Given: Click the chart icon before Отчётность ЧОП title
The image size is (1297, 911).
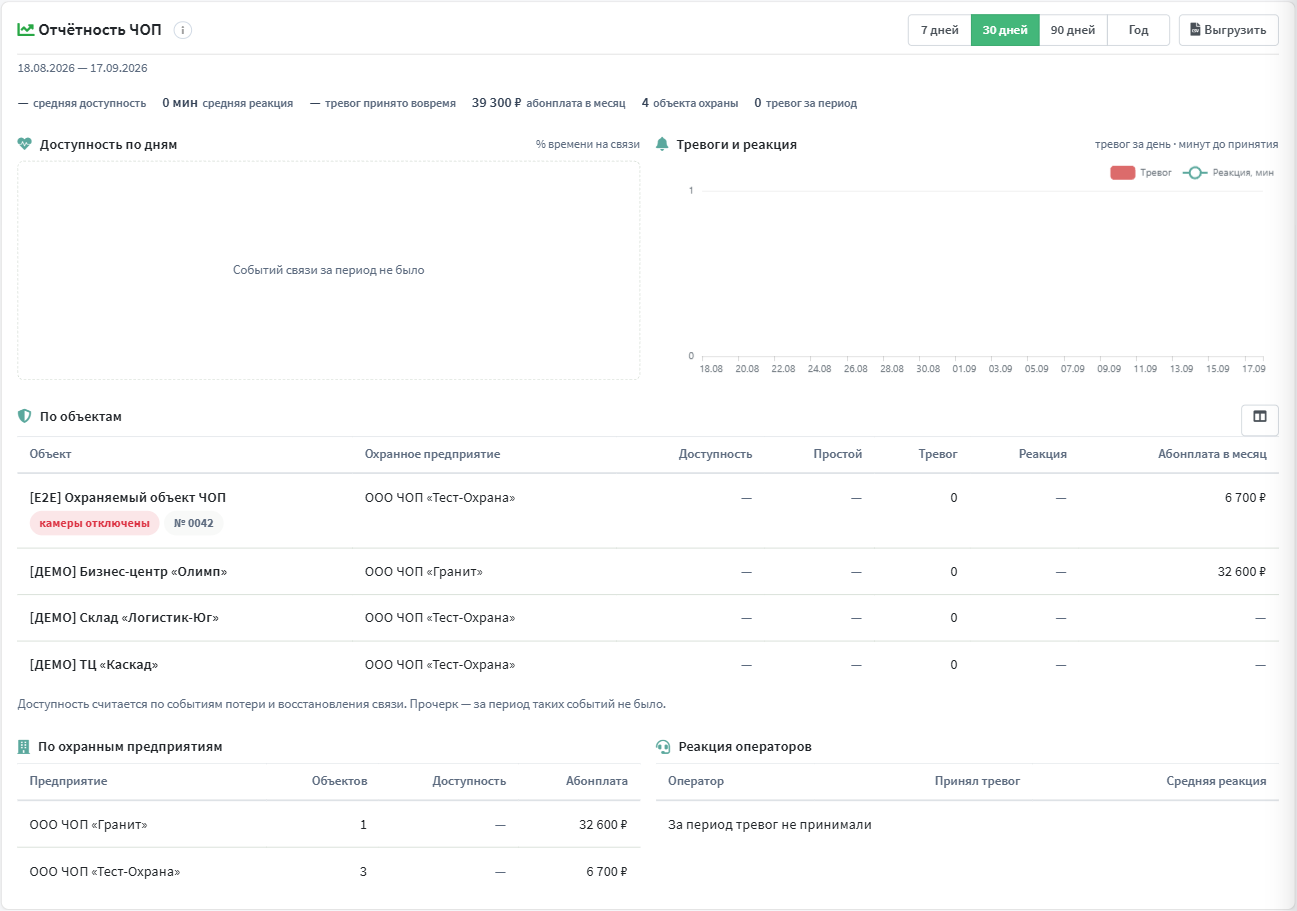Looking at the screenshot, I should (x=26, y=30).
